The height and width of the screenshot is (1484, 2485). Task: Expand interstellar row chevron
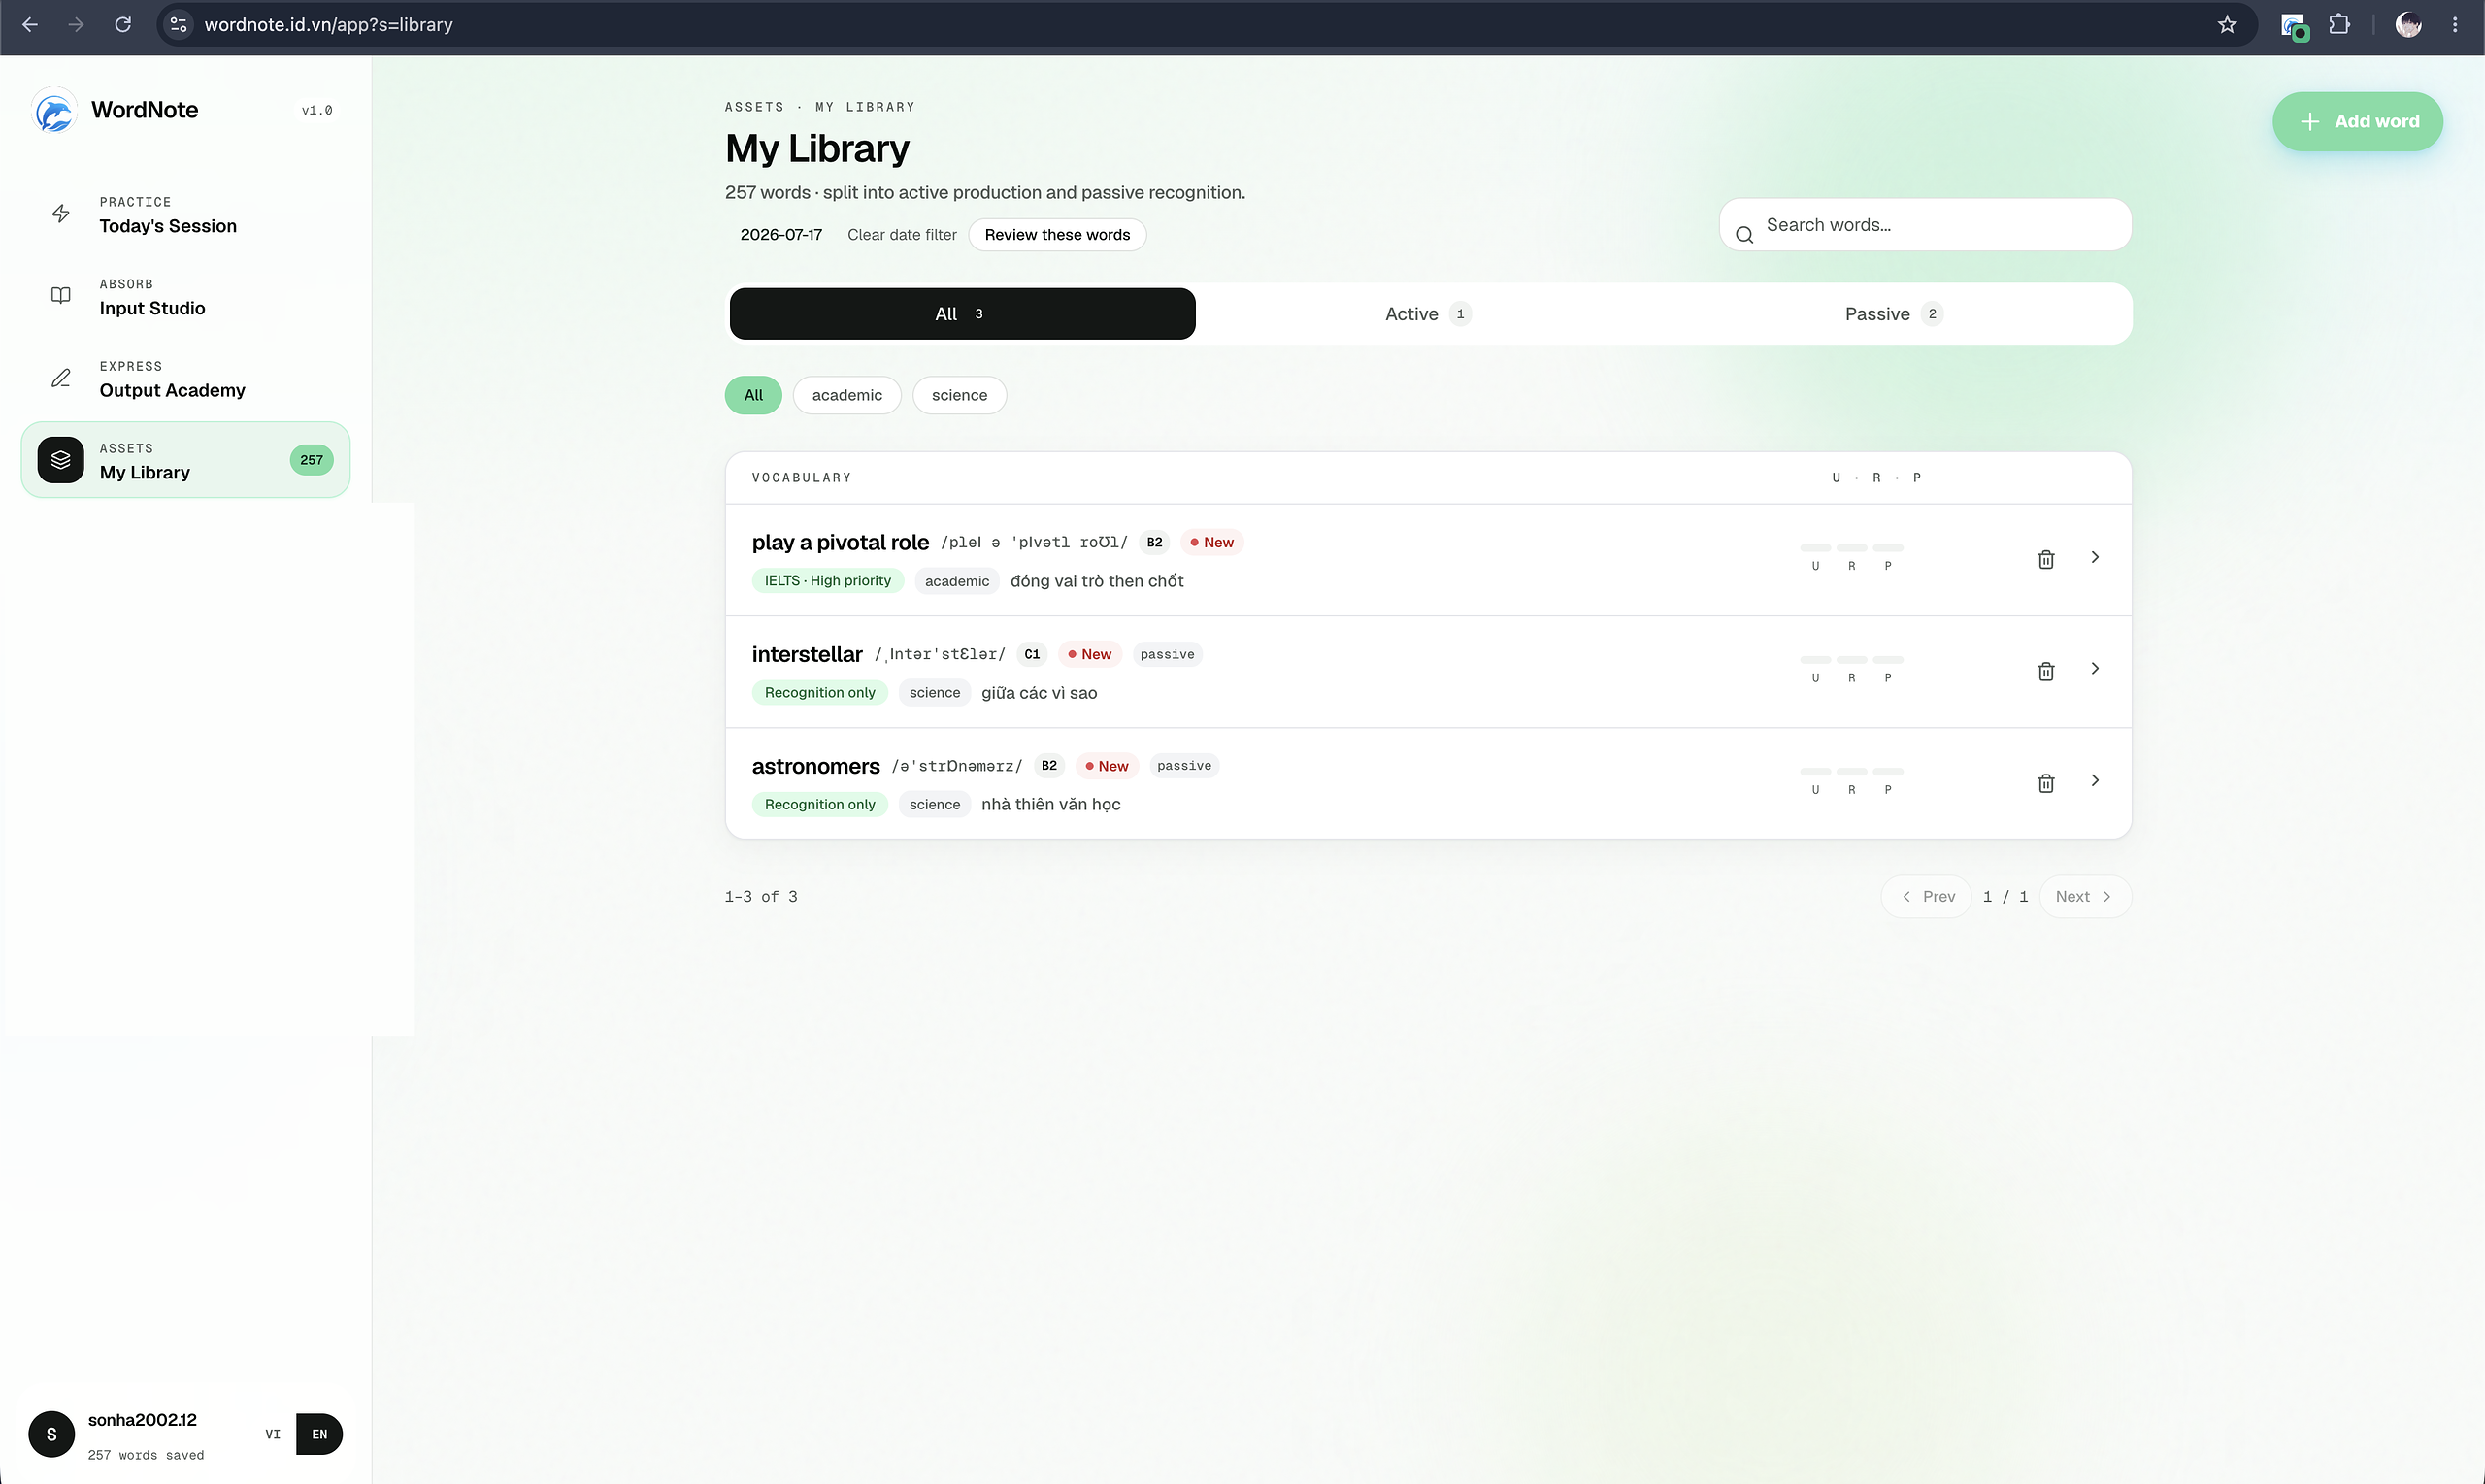(x=2094, y=668)
